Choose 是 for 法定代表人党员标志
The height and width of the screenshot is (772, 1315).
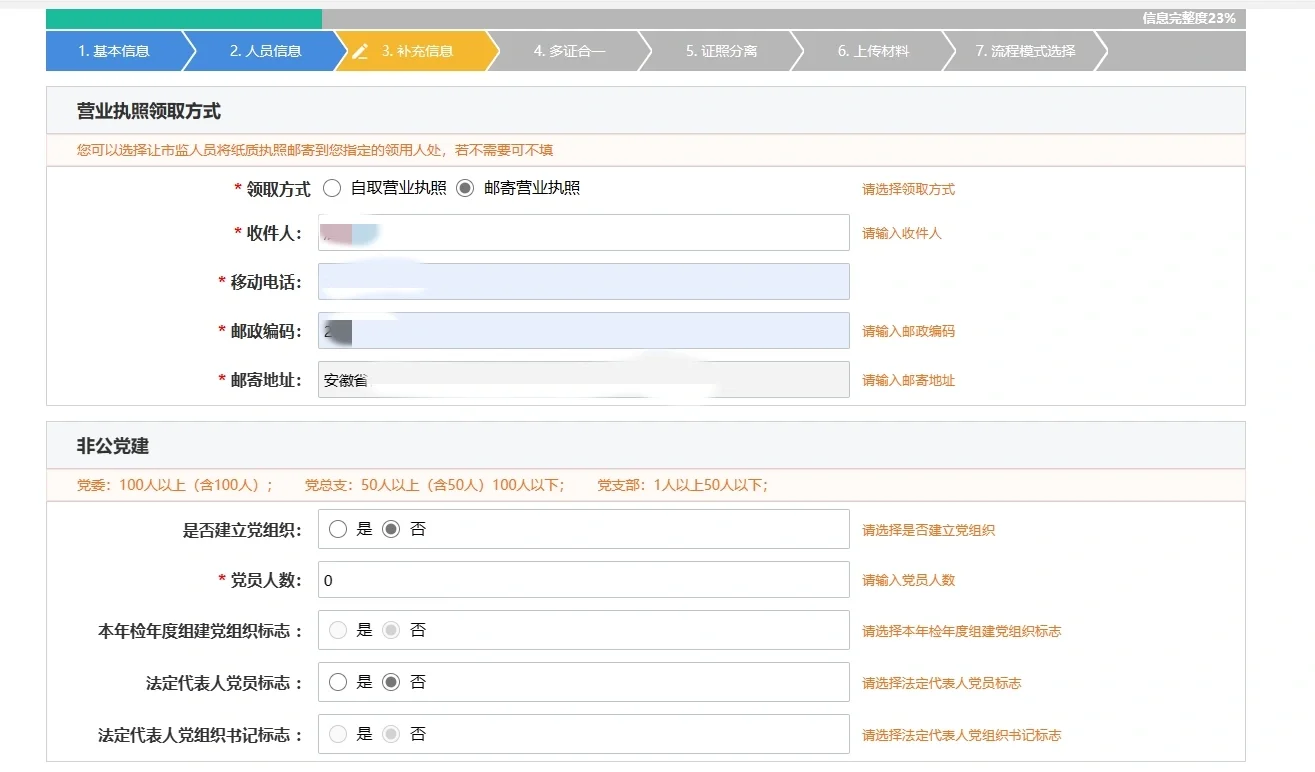pos(338,682)
